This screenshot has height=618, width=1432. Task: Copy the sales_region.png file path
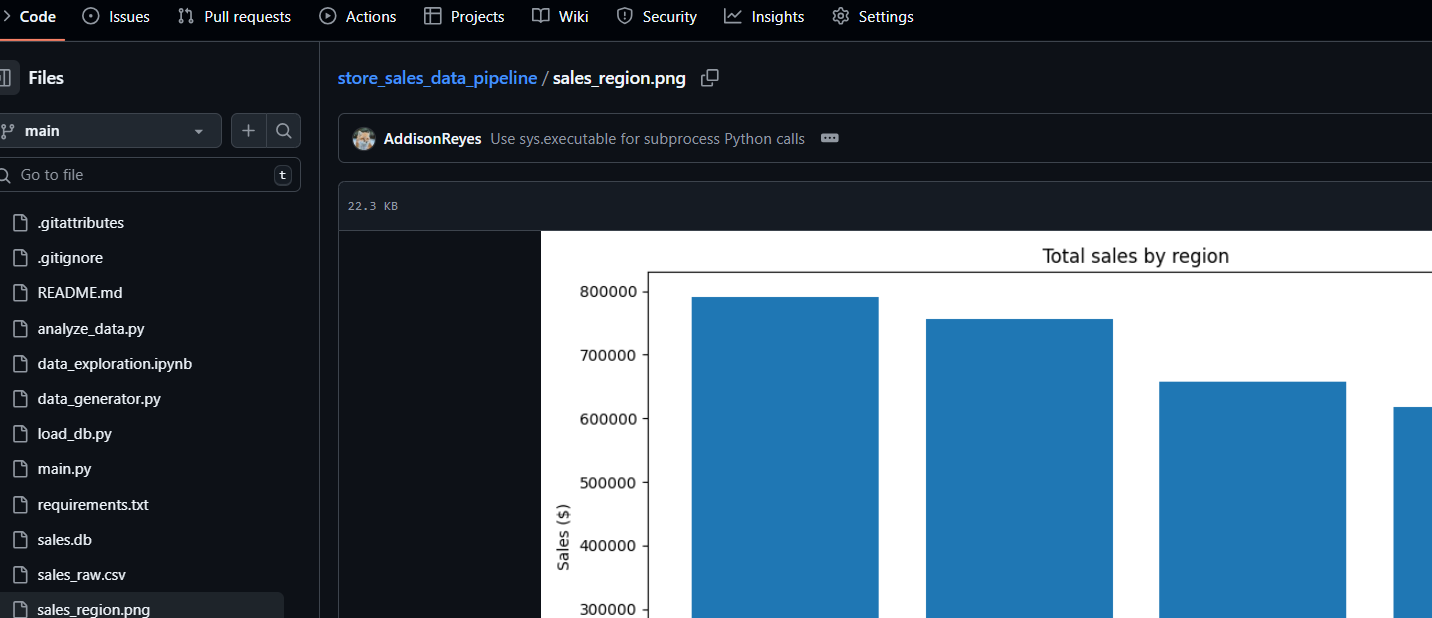point(710,77)
